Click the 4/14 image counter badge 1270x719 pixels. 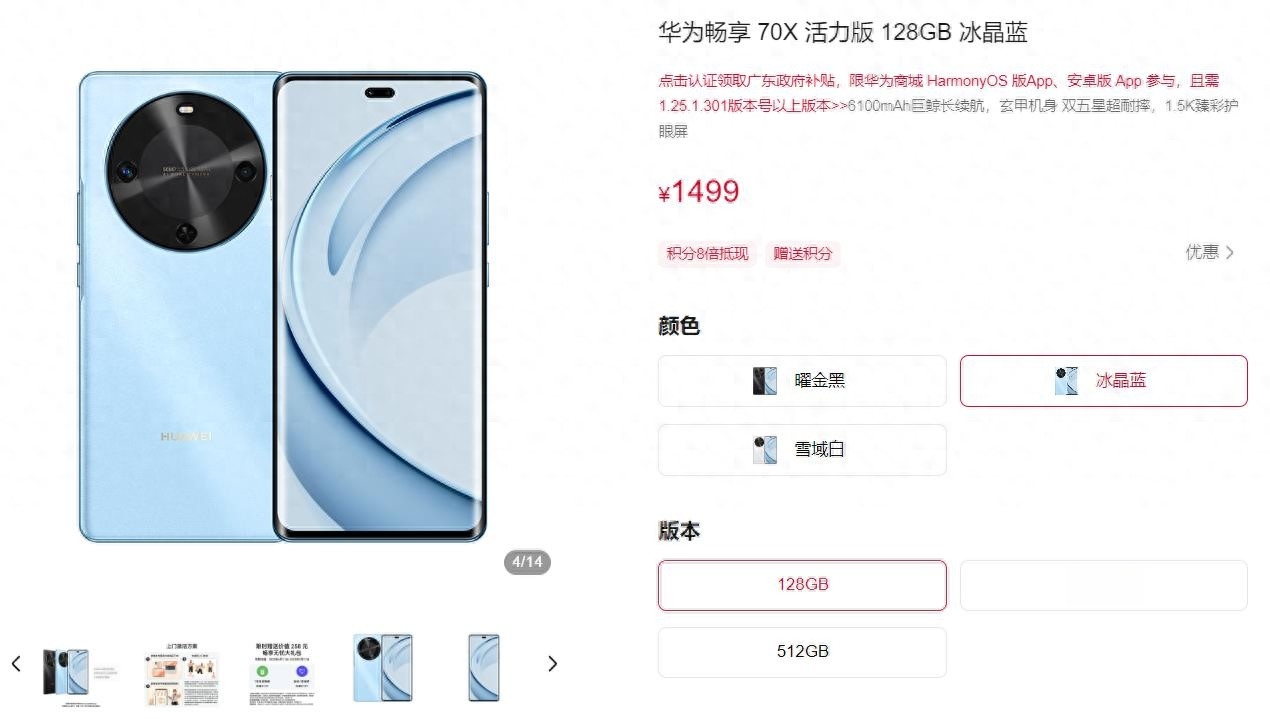527,562
